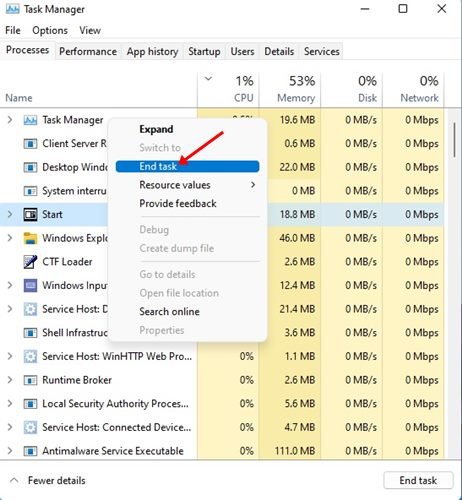Screen dimensions: 462x500
Task: Select the Service Host WinHTTP gear icon
Action: point(30,356)
